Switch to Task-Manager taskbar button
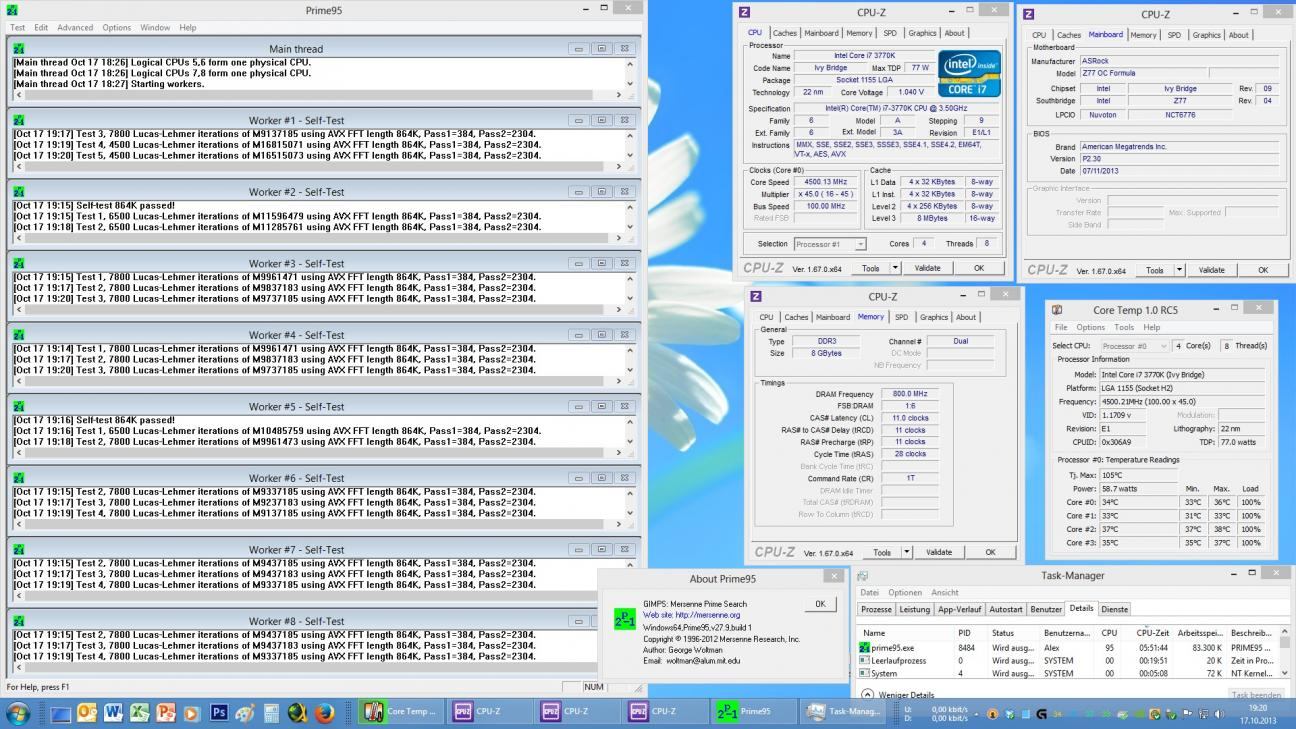 coord(842,712)
